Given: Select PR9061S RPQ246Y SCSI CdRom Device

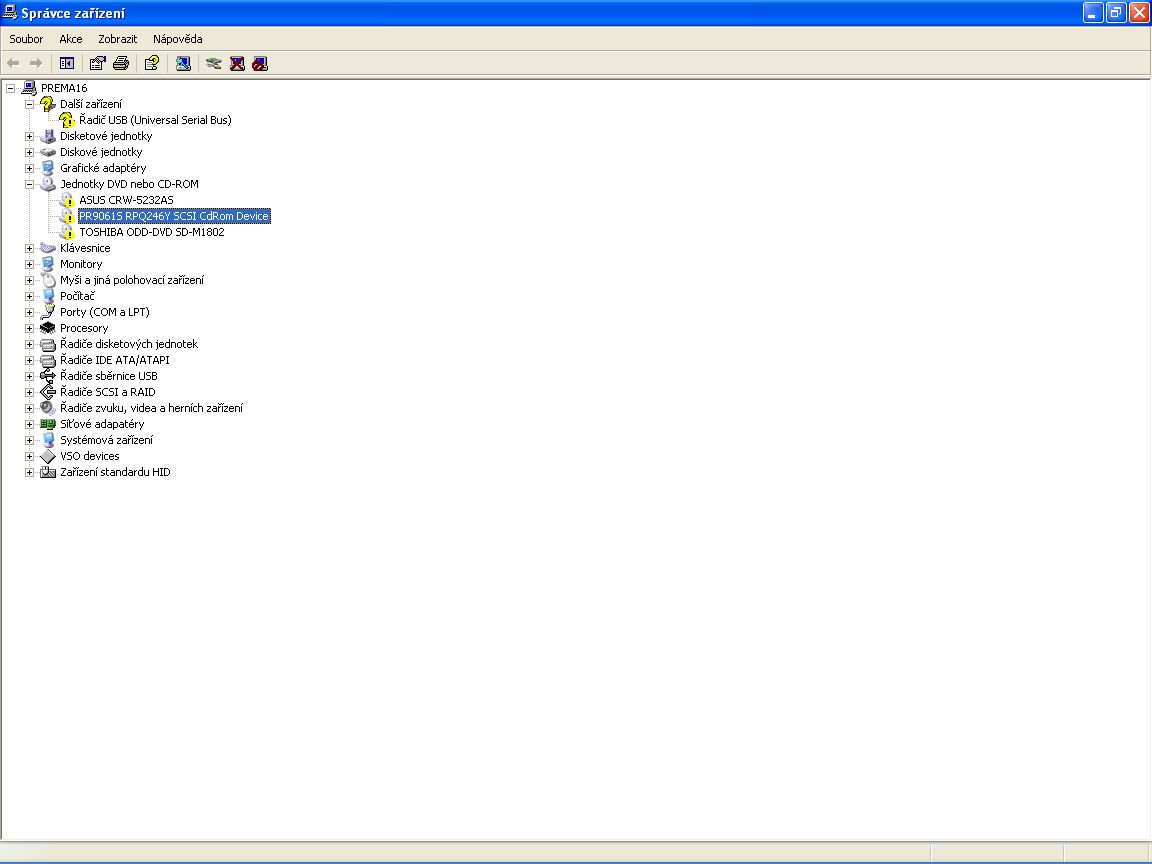Looking at the screenshot, I should [x=174, y=216].
